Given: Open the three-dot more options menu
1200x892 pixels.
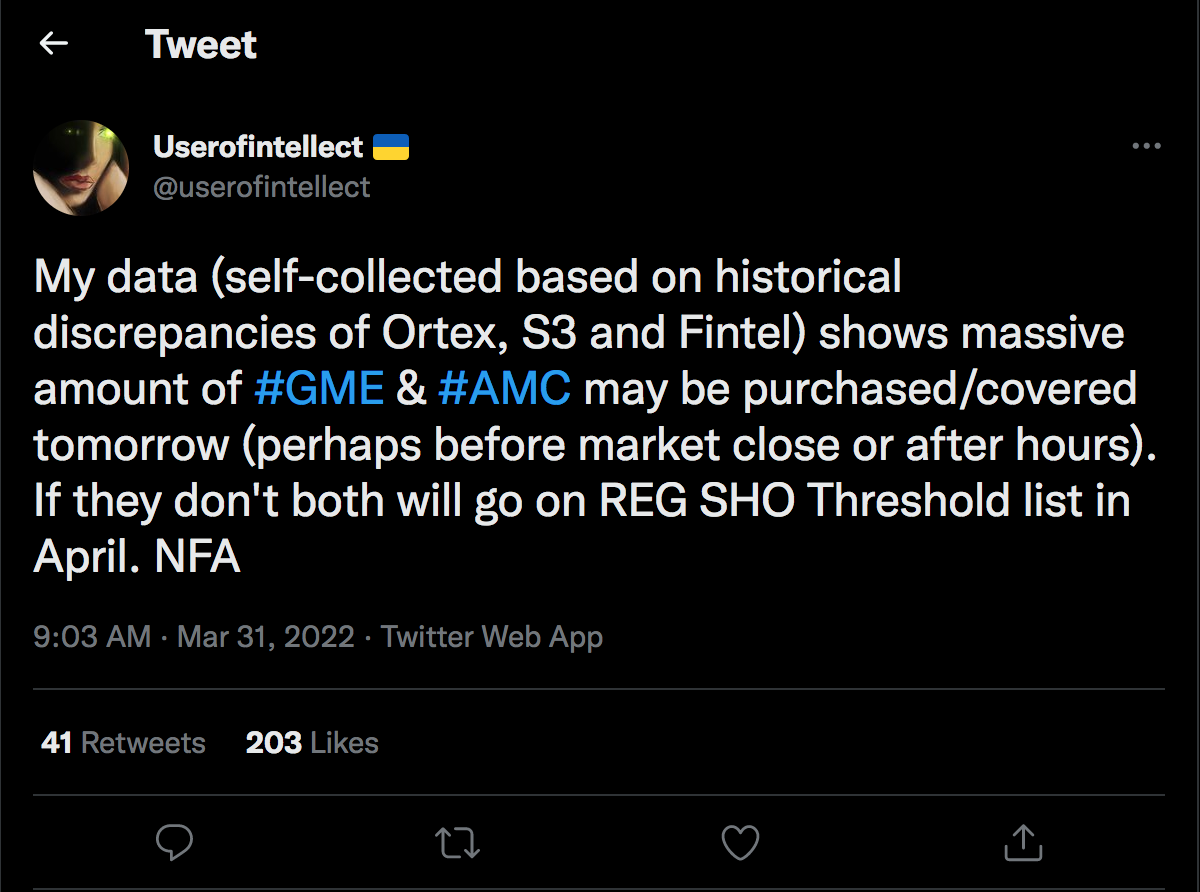Looking at the screenshot, I should pos(1146,146).
